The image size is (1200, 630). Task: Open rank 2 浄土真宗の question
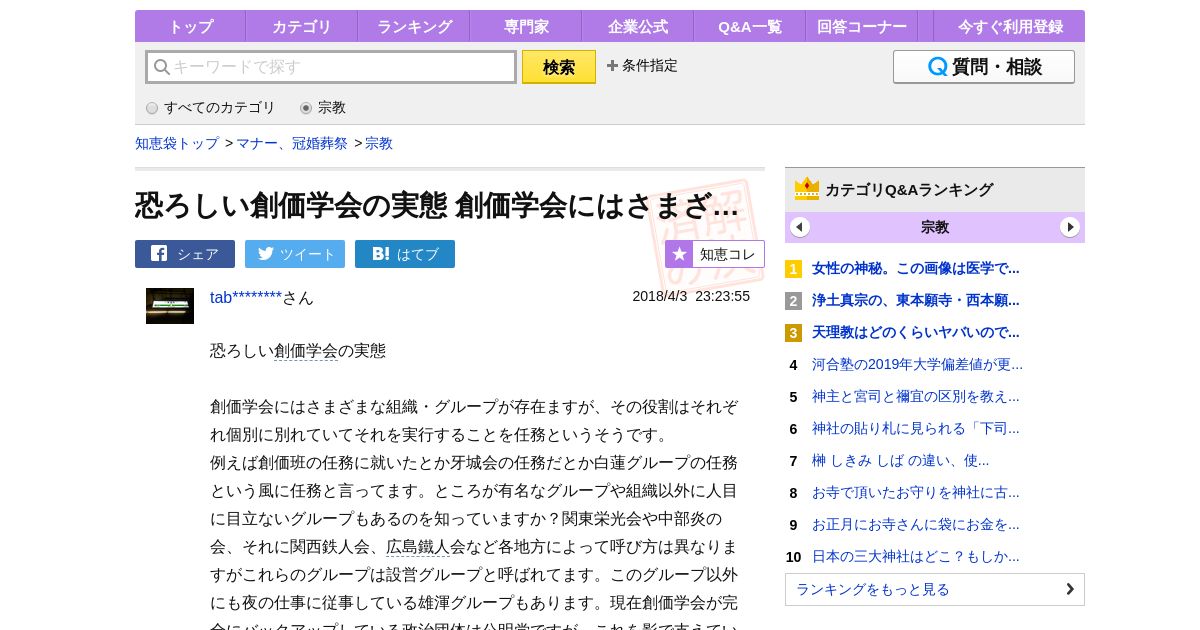(916, 300)
